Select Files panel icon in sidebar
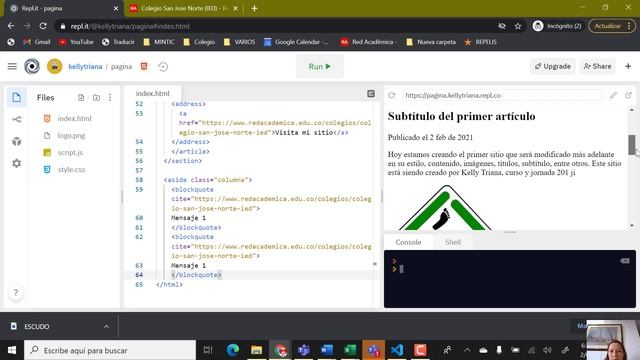This screenshot has width=640, height=360. [x=16, y=97]
